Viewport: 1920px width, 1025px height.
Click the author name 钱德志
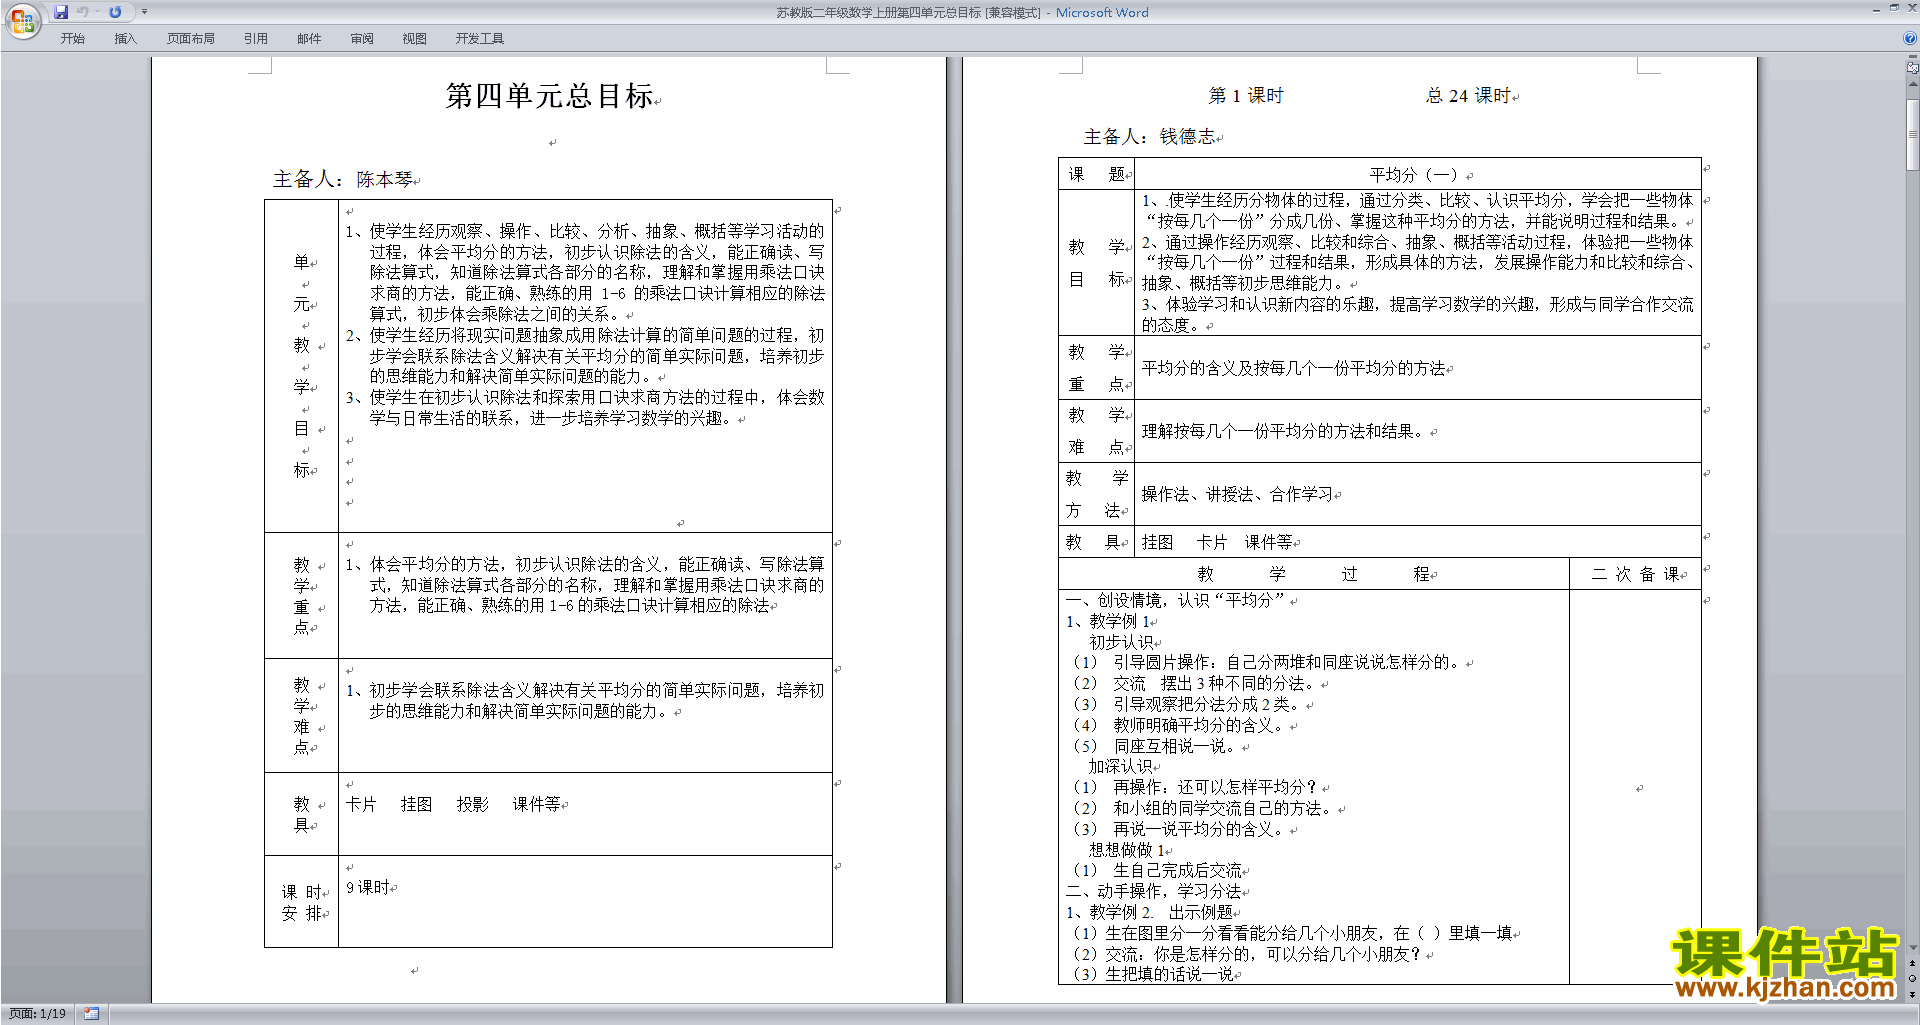1187,136
